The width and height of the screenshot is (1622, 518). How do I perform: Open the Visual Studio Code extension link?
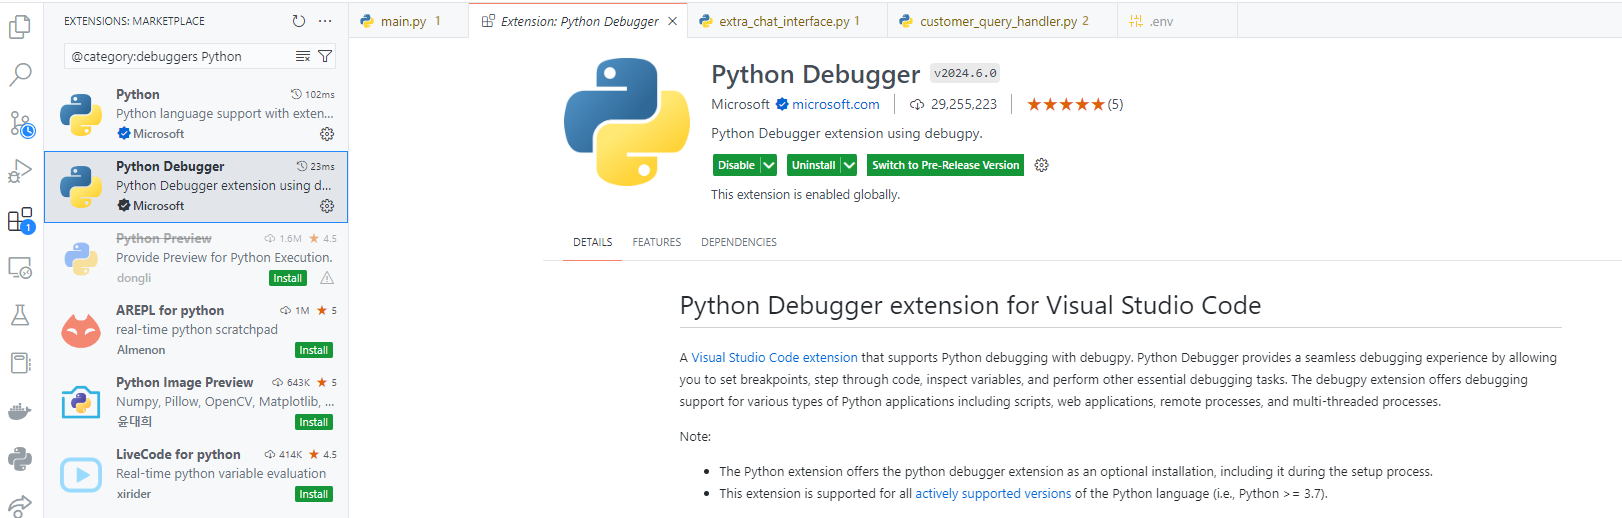(x=775, y=357)
